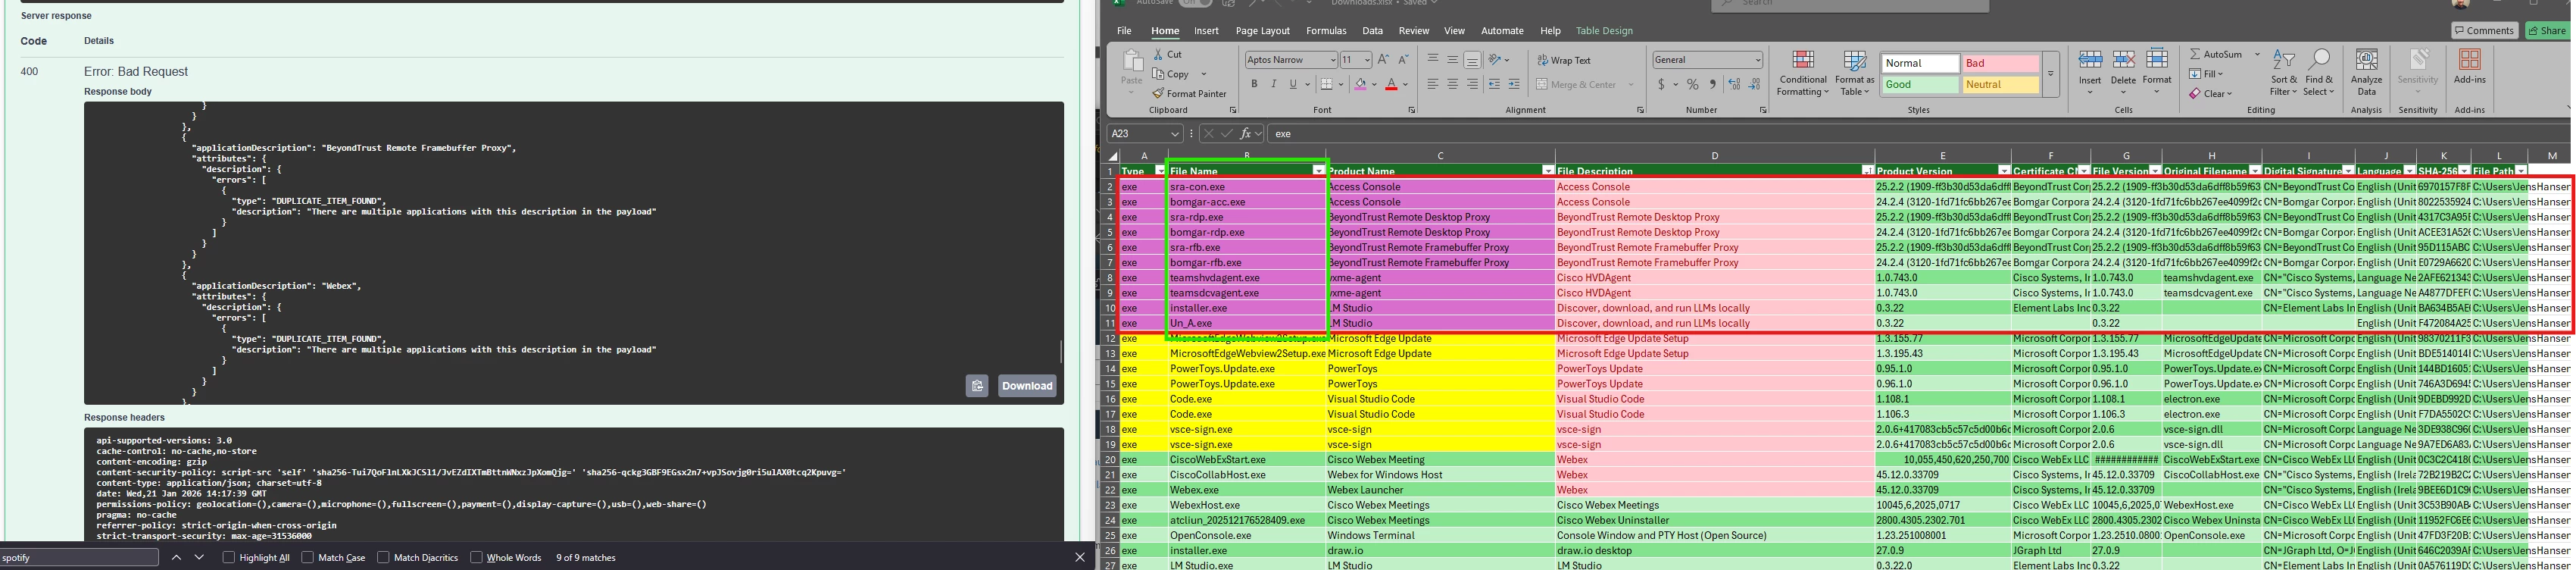
Task: Click the Cut icon in Excel
Action: pos(1158,54)
